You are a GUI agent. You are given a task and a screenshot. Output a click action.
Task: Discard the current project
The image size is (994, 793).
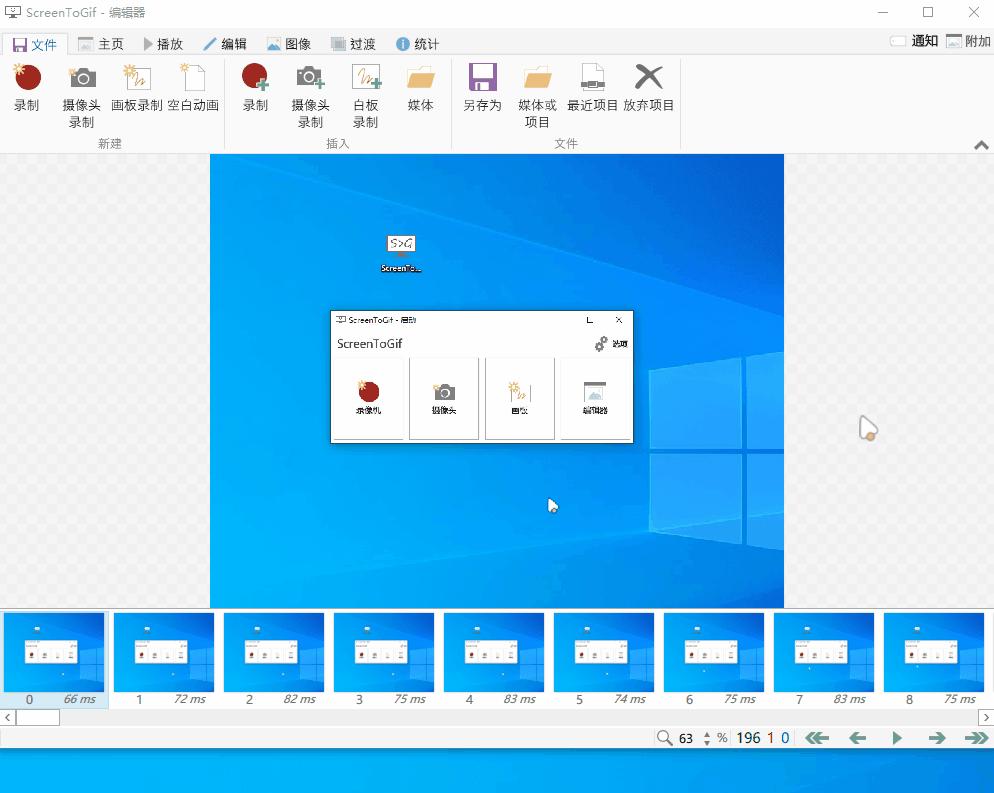click(x=648, y=95)
